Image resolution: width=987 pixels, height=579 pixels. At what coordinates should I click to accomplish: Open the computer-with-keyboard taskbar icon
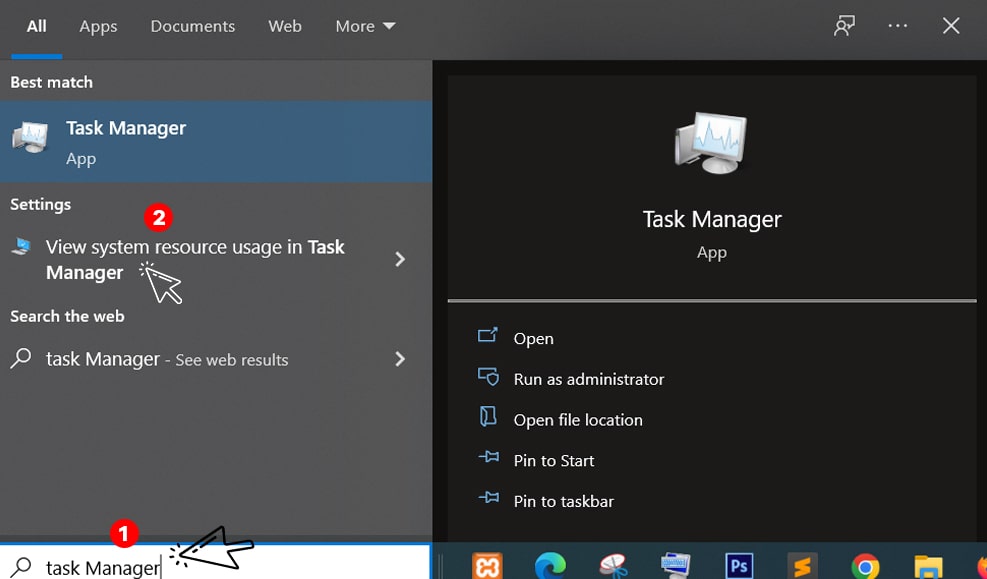pyautogui.click(x=676, y=565)
